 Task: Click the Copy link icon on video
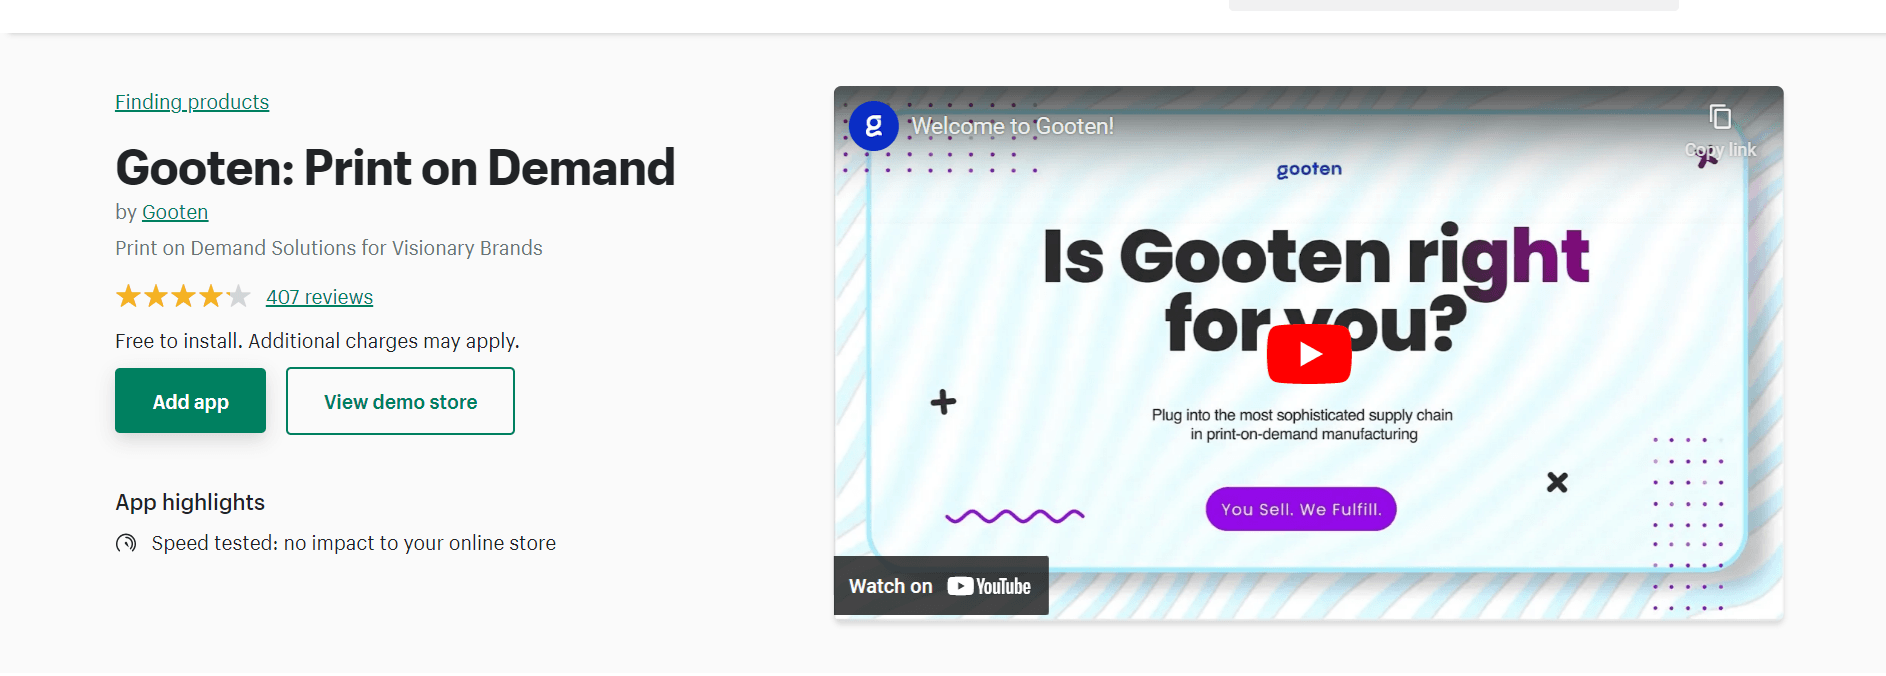1720,118
